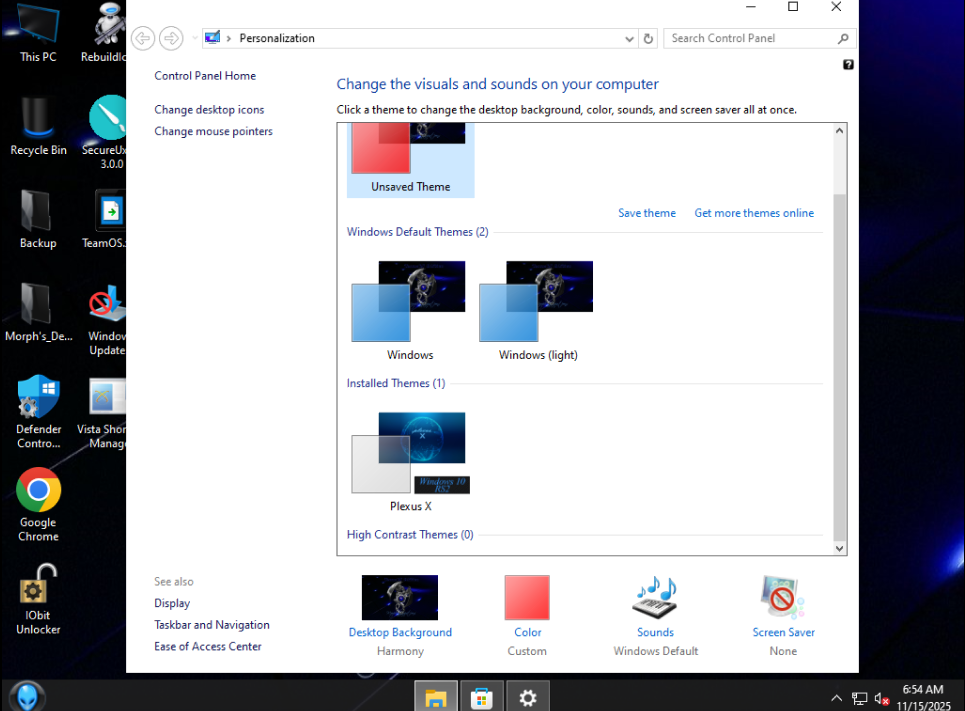Click the Installed Themes (1) heading

point(396,384)
